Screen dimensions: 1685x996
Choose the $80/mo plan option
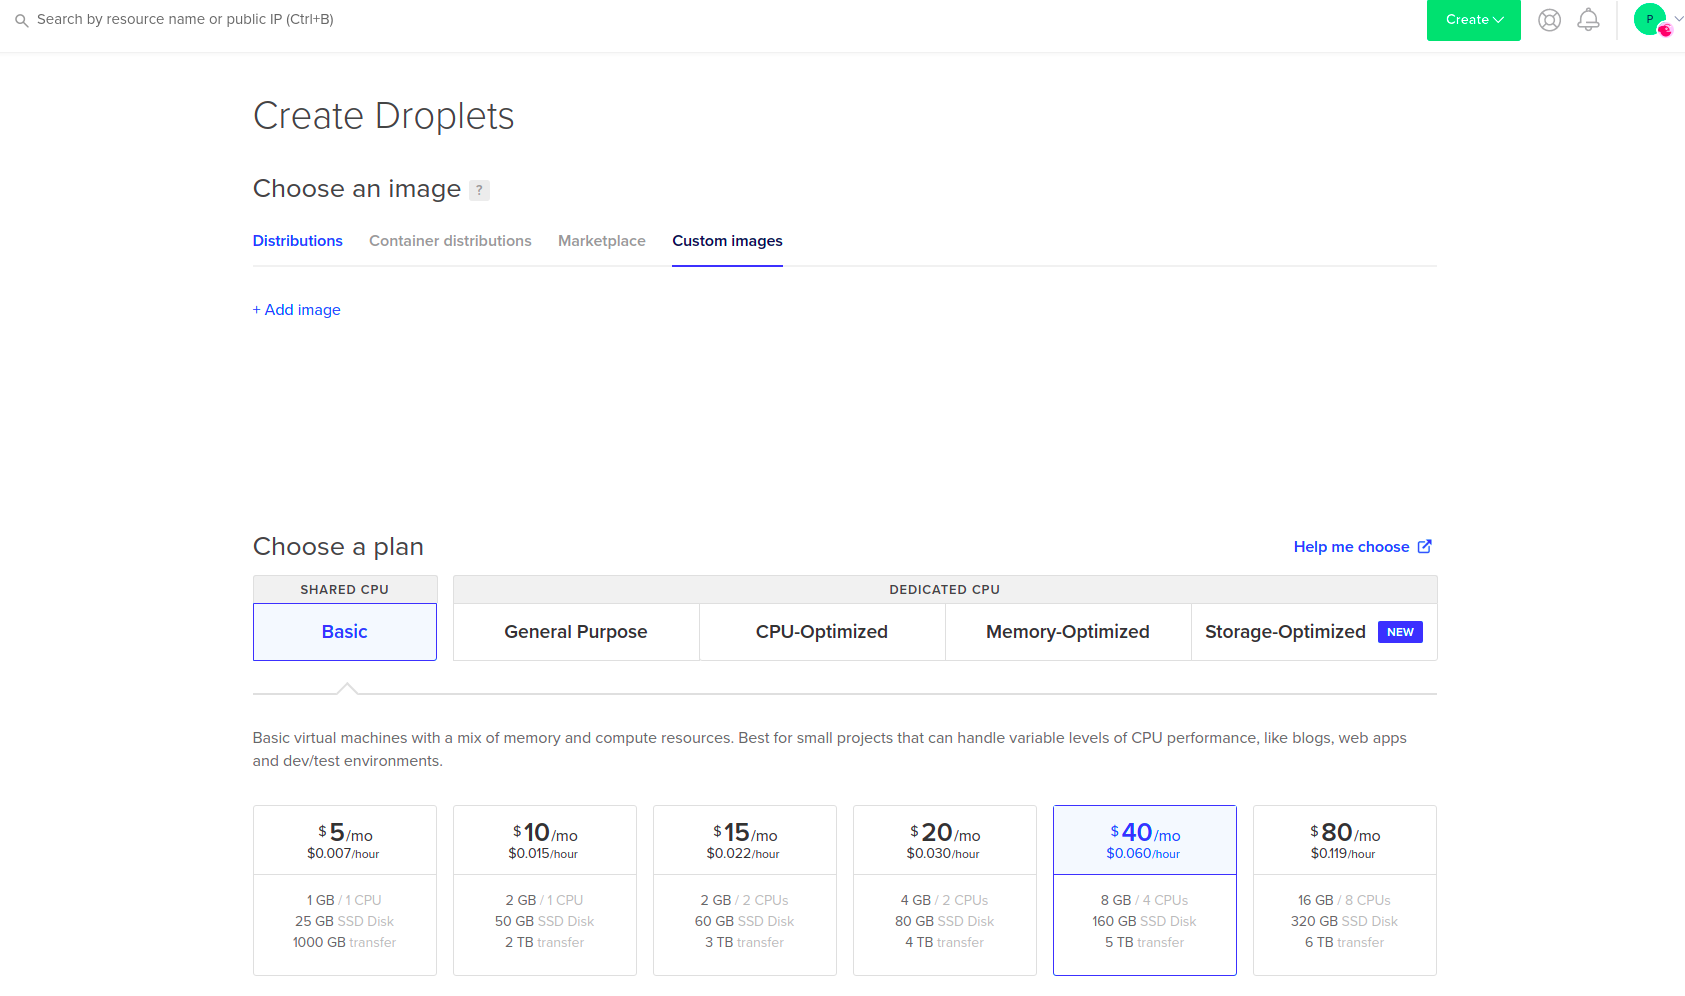1345,890
